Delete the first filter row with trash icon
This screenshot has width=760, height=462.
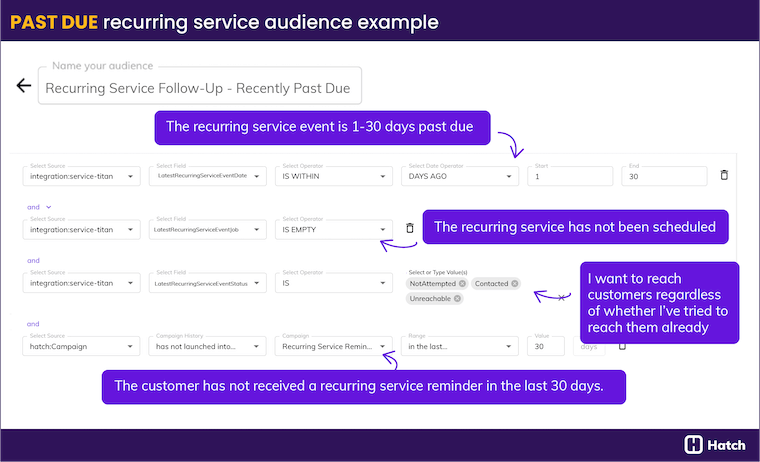724,175
